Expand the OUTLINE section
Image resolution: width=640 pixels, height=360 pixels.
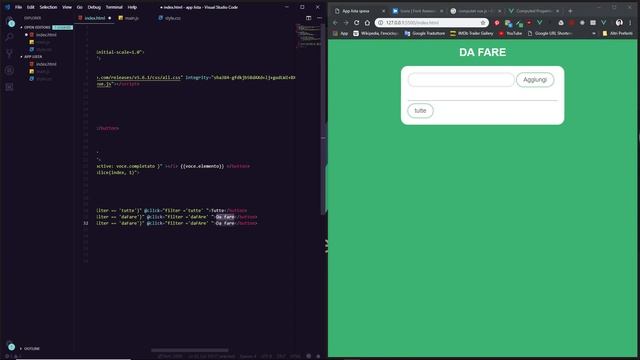(31, 349)
